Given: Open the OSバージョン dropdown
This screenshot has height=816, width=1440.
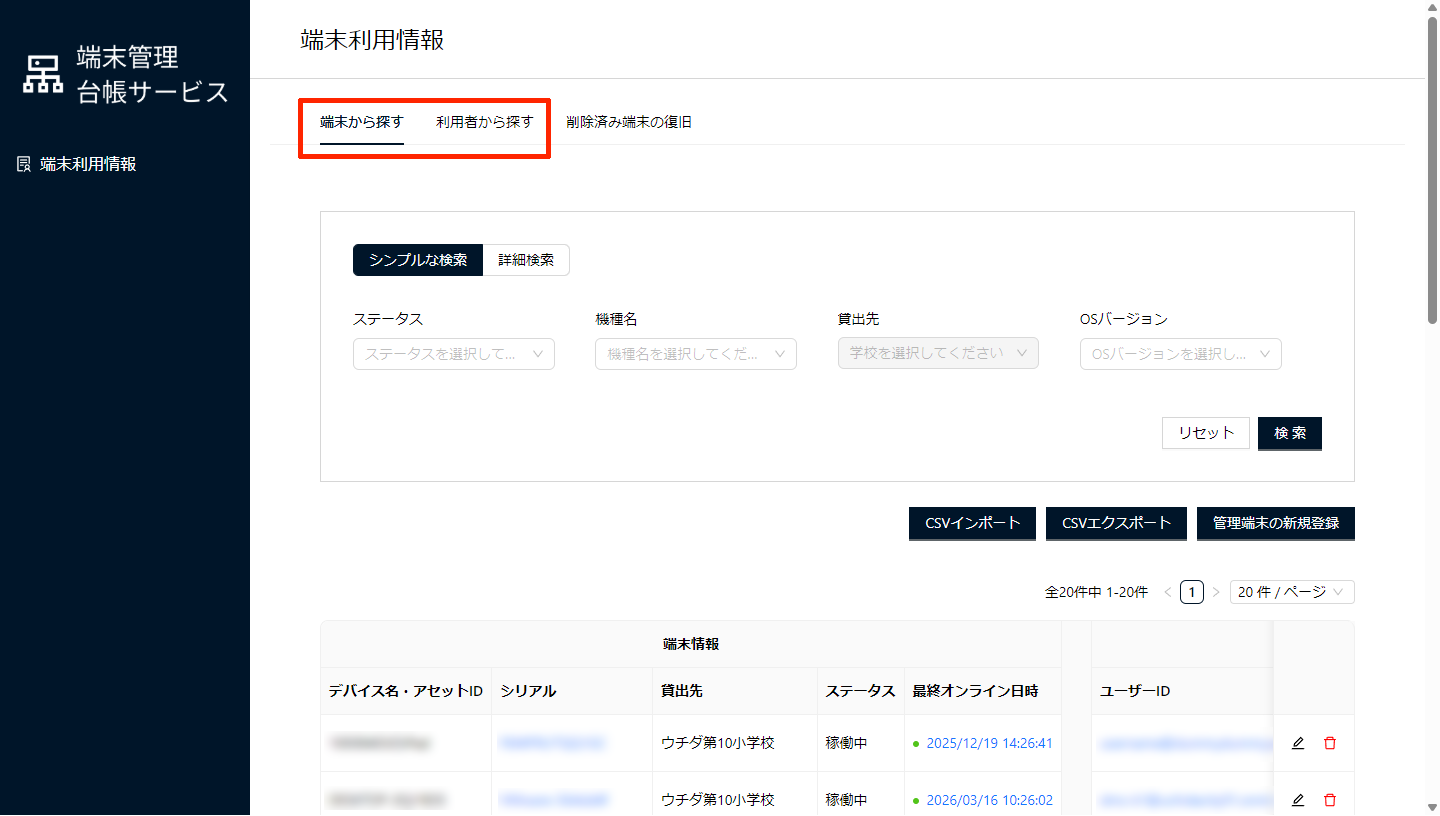Looking at the screenshot, I should tap(1180, 354).
